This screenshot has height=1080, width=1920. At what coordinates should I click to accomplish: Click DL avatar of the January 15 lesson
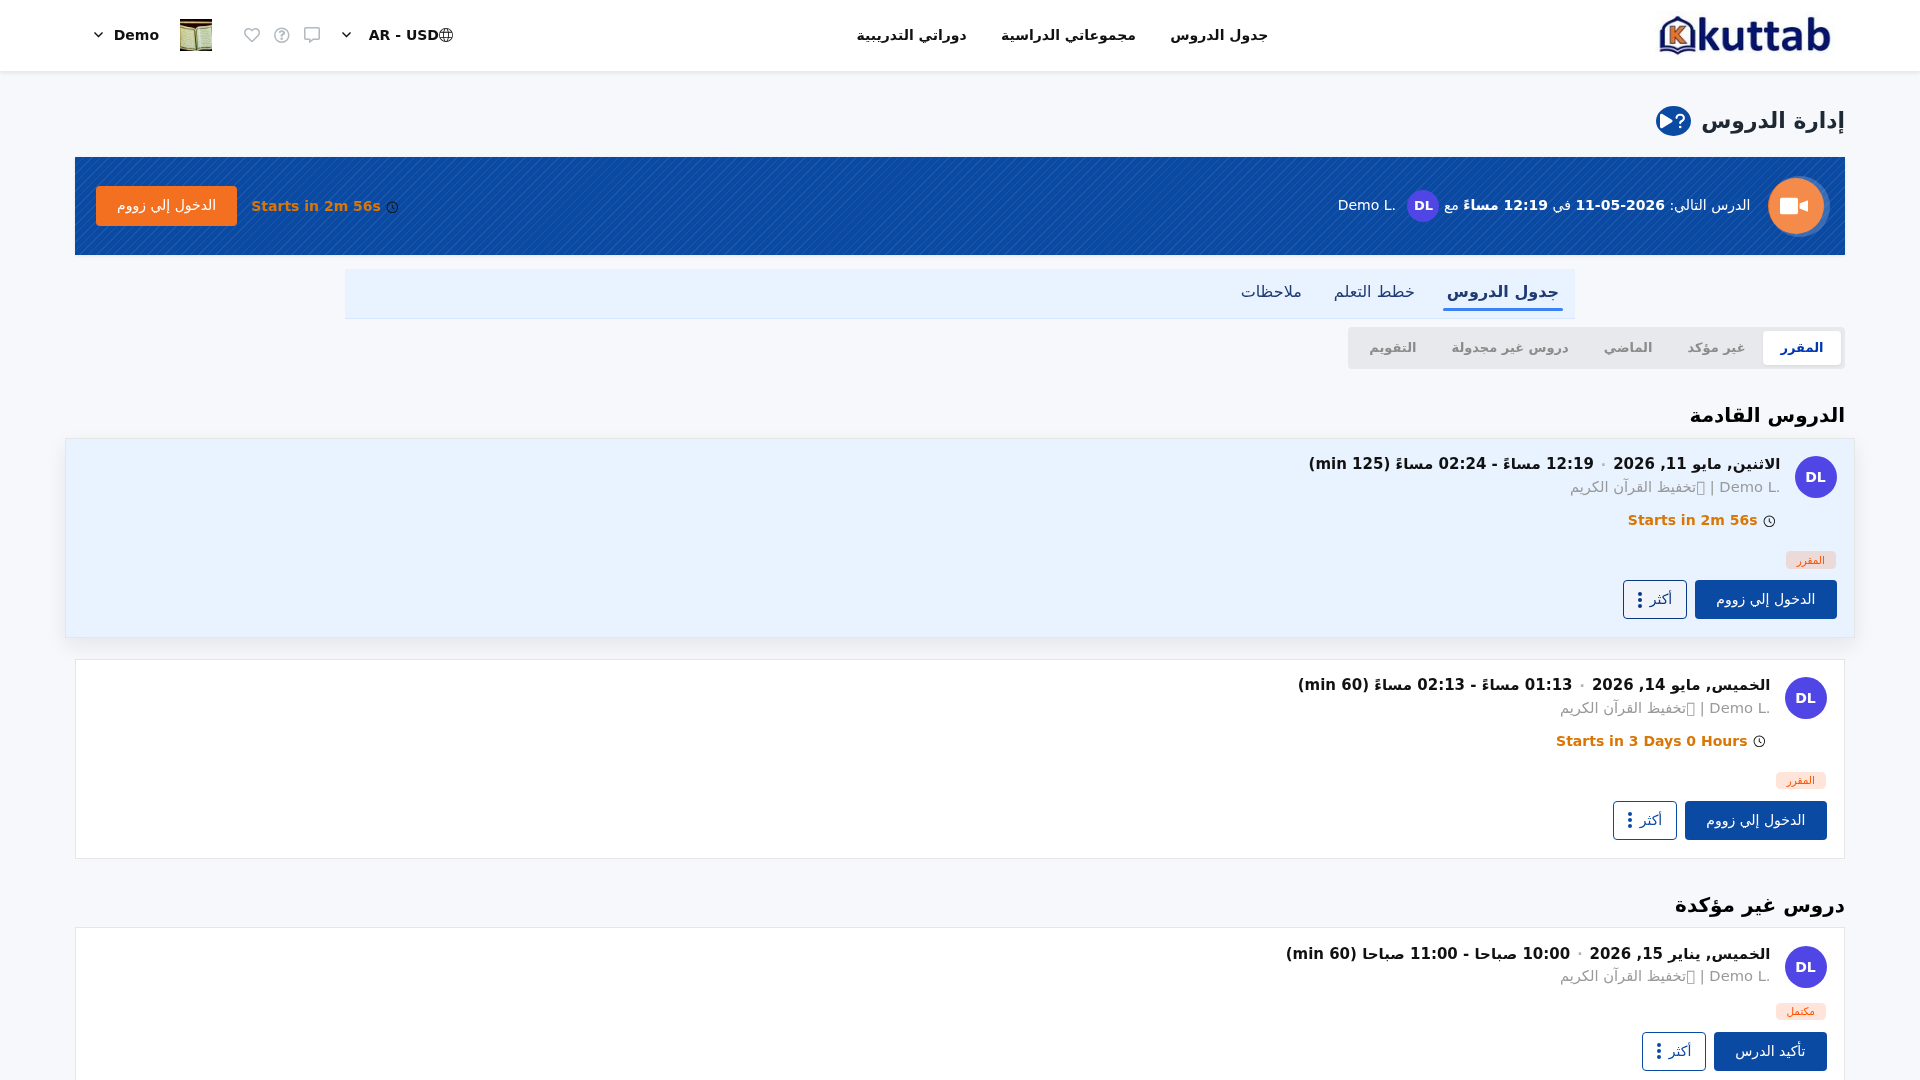(x=1805, y=967)
